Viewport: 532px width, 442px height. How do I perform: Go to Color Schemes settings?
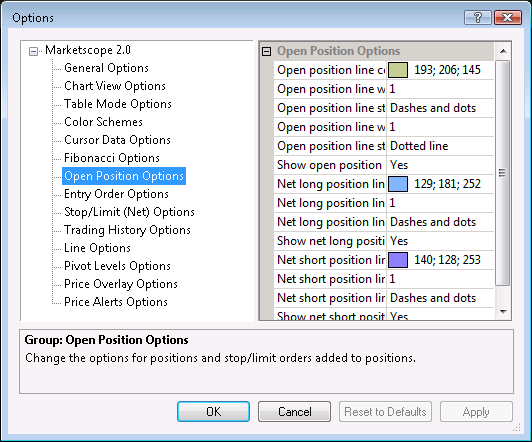click(x=103, y=122)
